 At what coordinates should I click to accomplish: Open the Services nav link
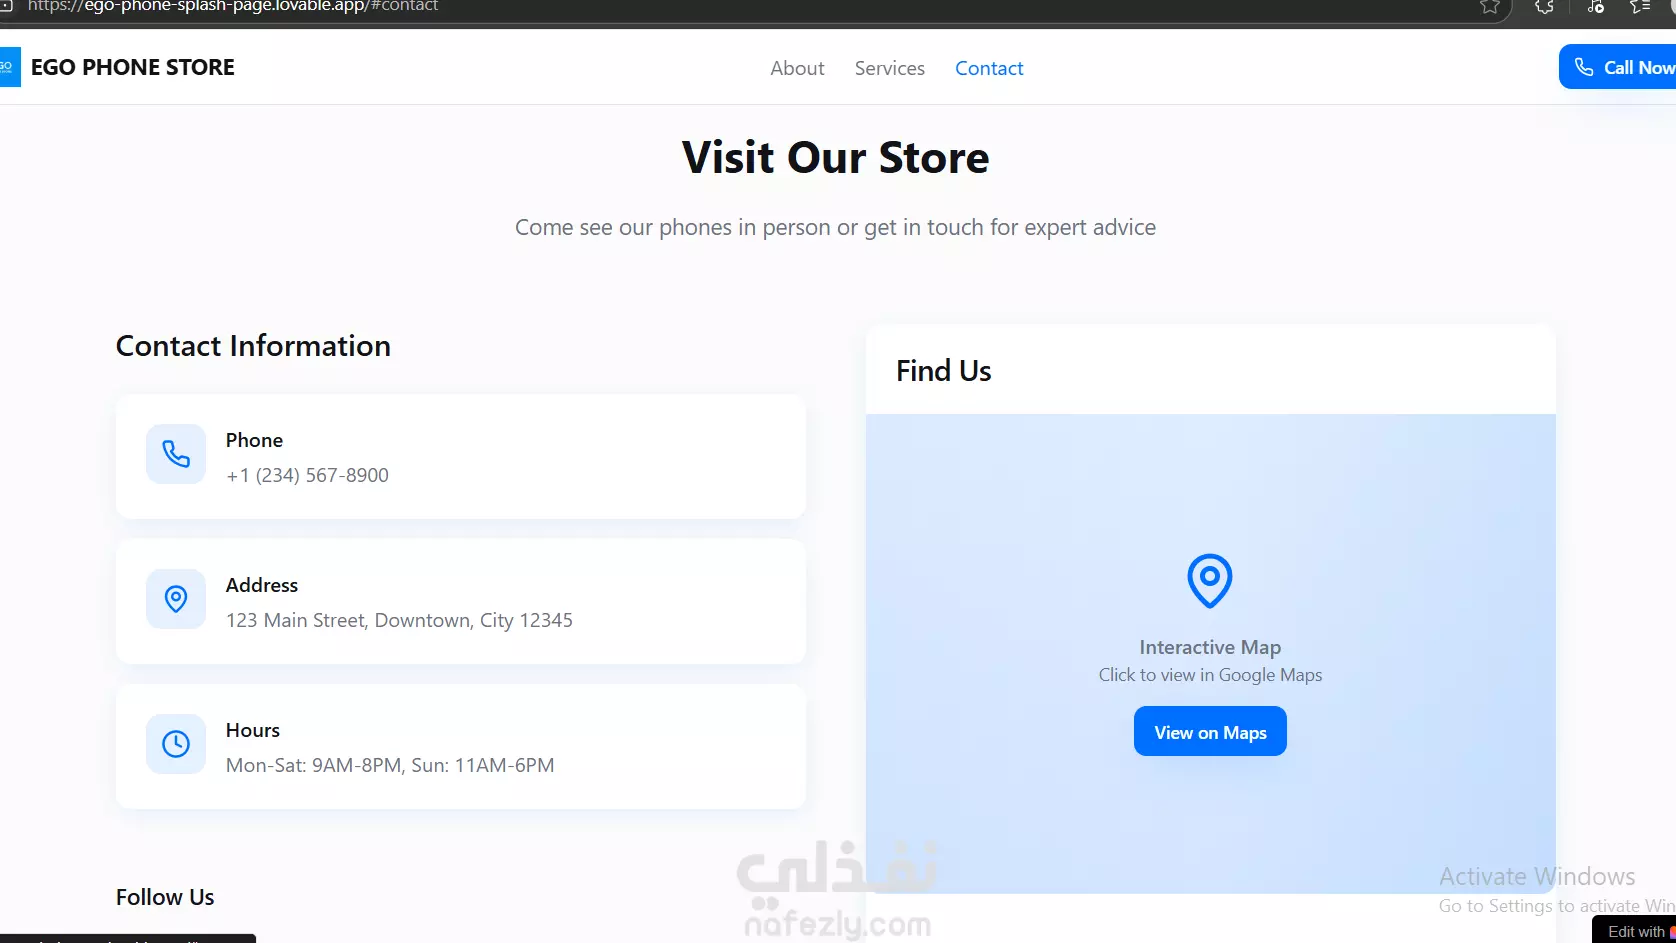[889, 68]
